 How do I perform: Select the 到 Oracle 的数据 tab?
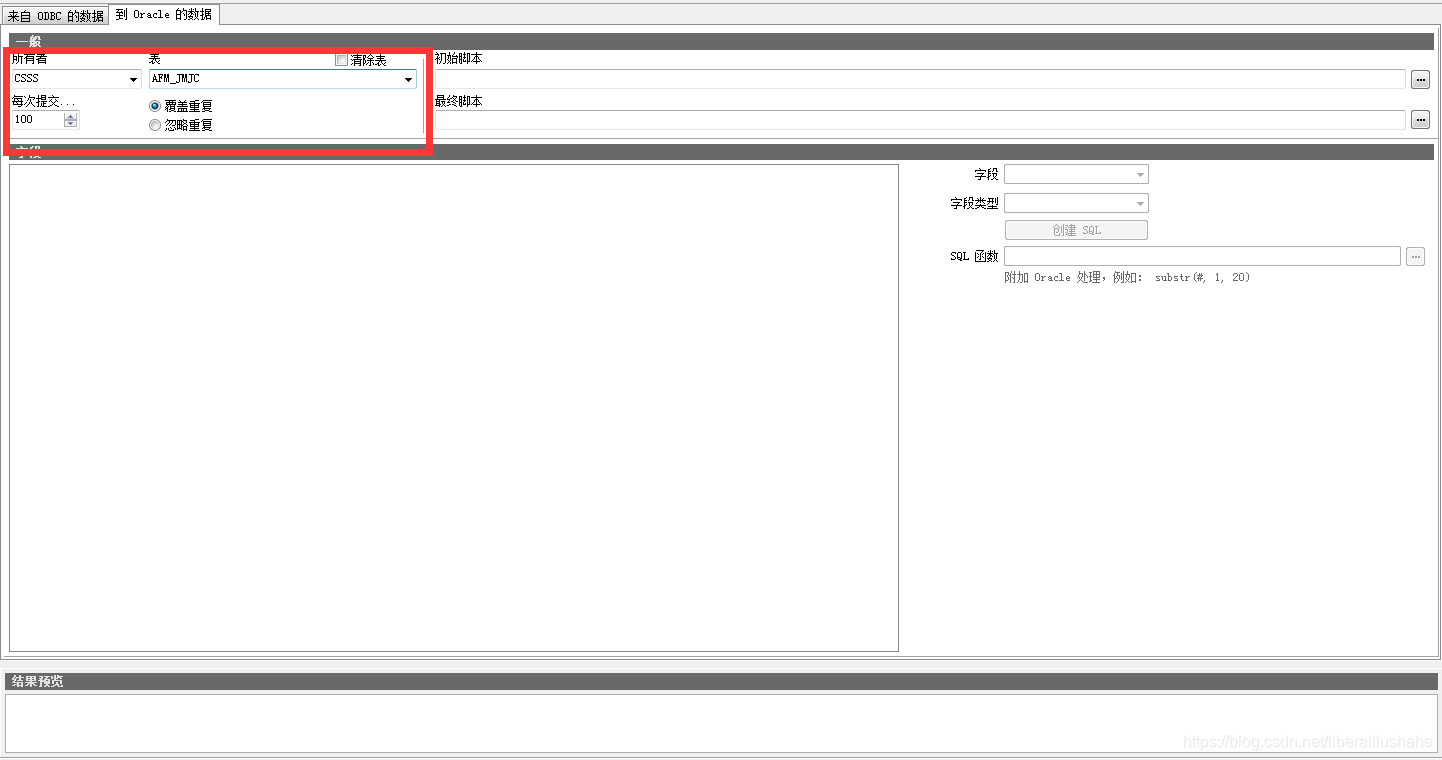pyautogui.click(x=164, y=15)
